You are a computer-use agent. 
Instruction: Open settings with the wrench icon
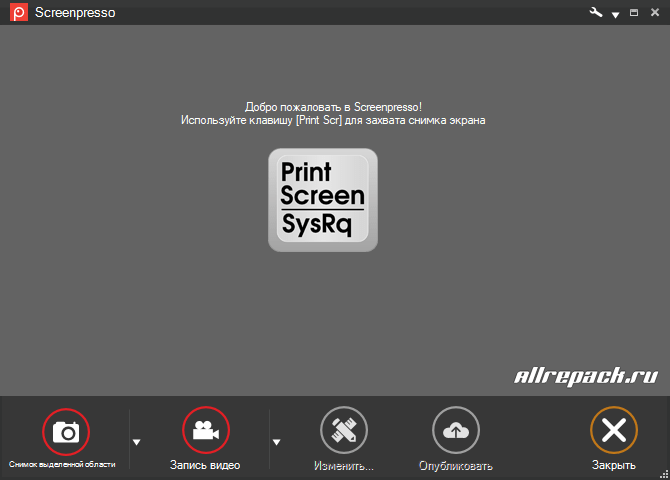[x=596, y=12]
